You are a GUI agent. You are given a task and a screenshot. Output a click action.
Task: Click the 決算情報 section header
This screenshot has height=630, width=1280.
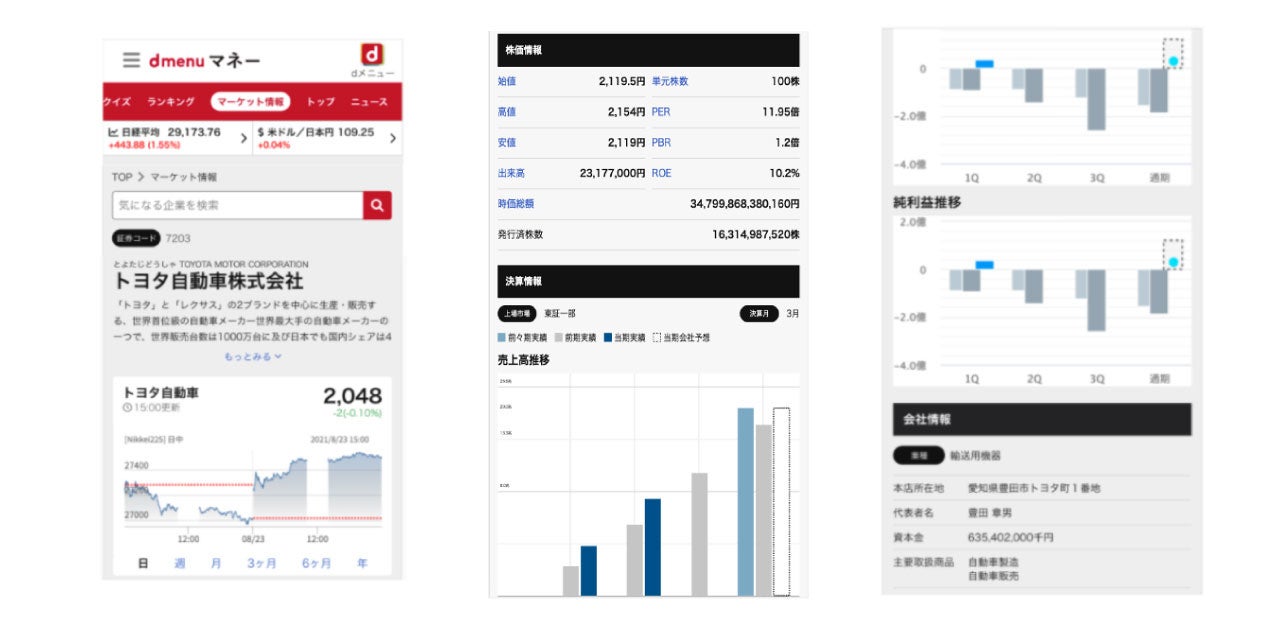pos(648,282)
